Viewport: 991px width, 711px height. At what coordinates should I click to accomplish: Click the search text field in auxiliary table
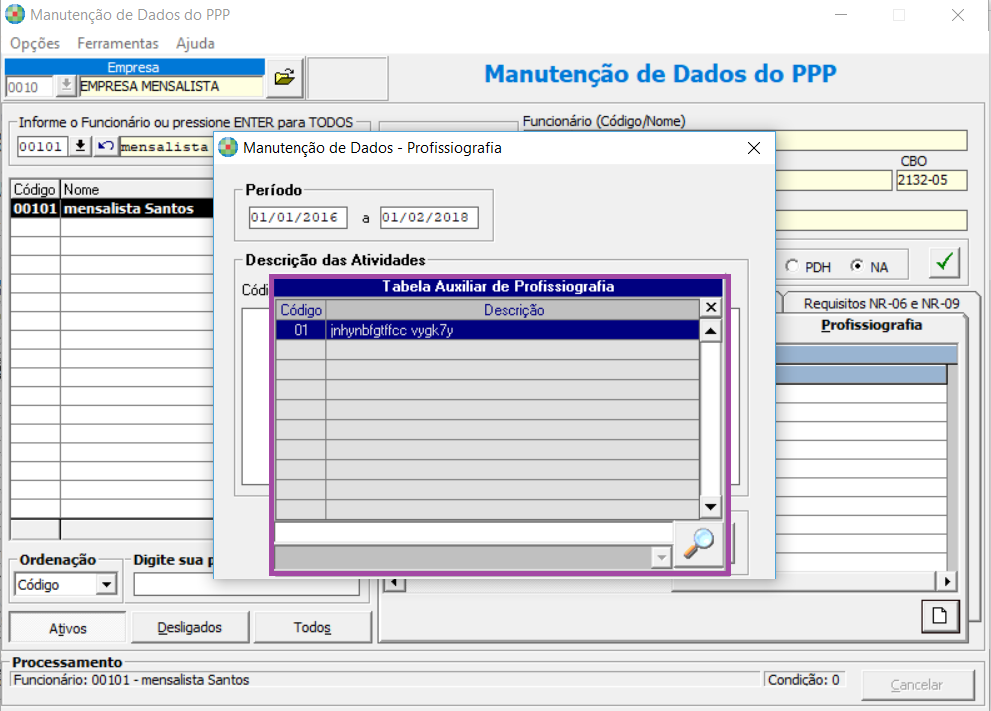coord(475,533)
